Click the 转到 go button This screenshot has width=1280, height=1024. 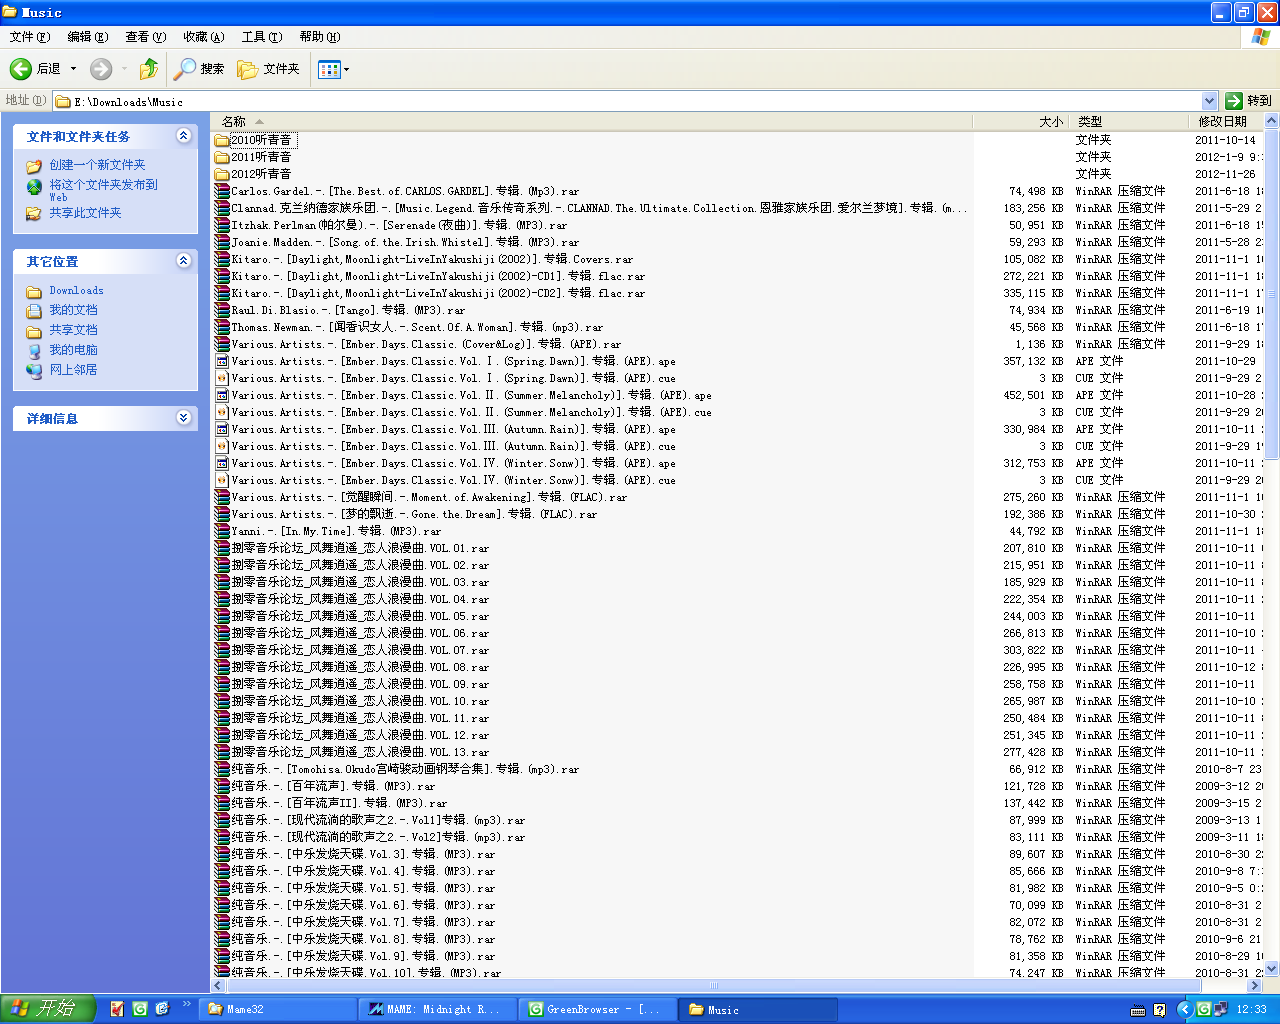pos(1248,101)
